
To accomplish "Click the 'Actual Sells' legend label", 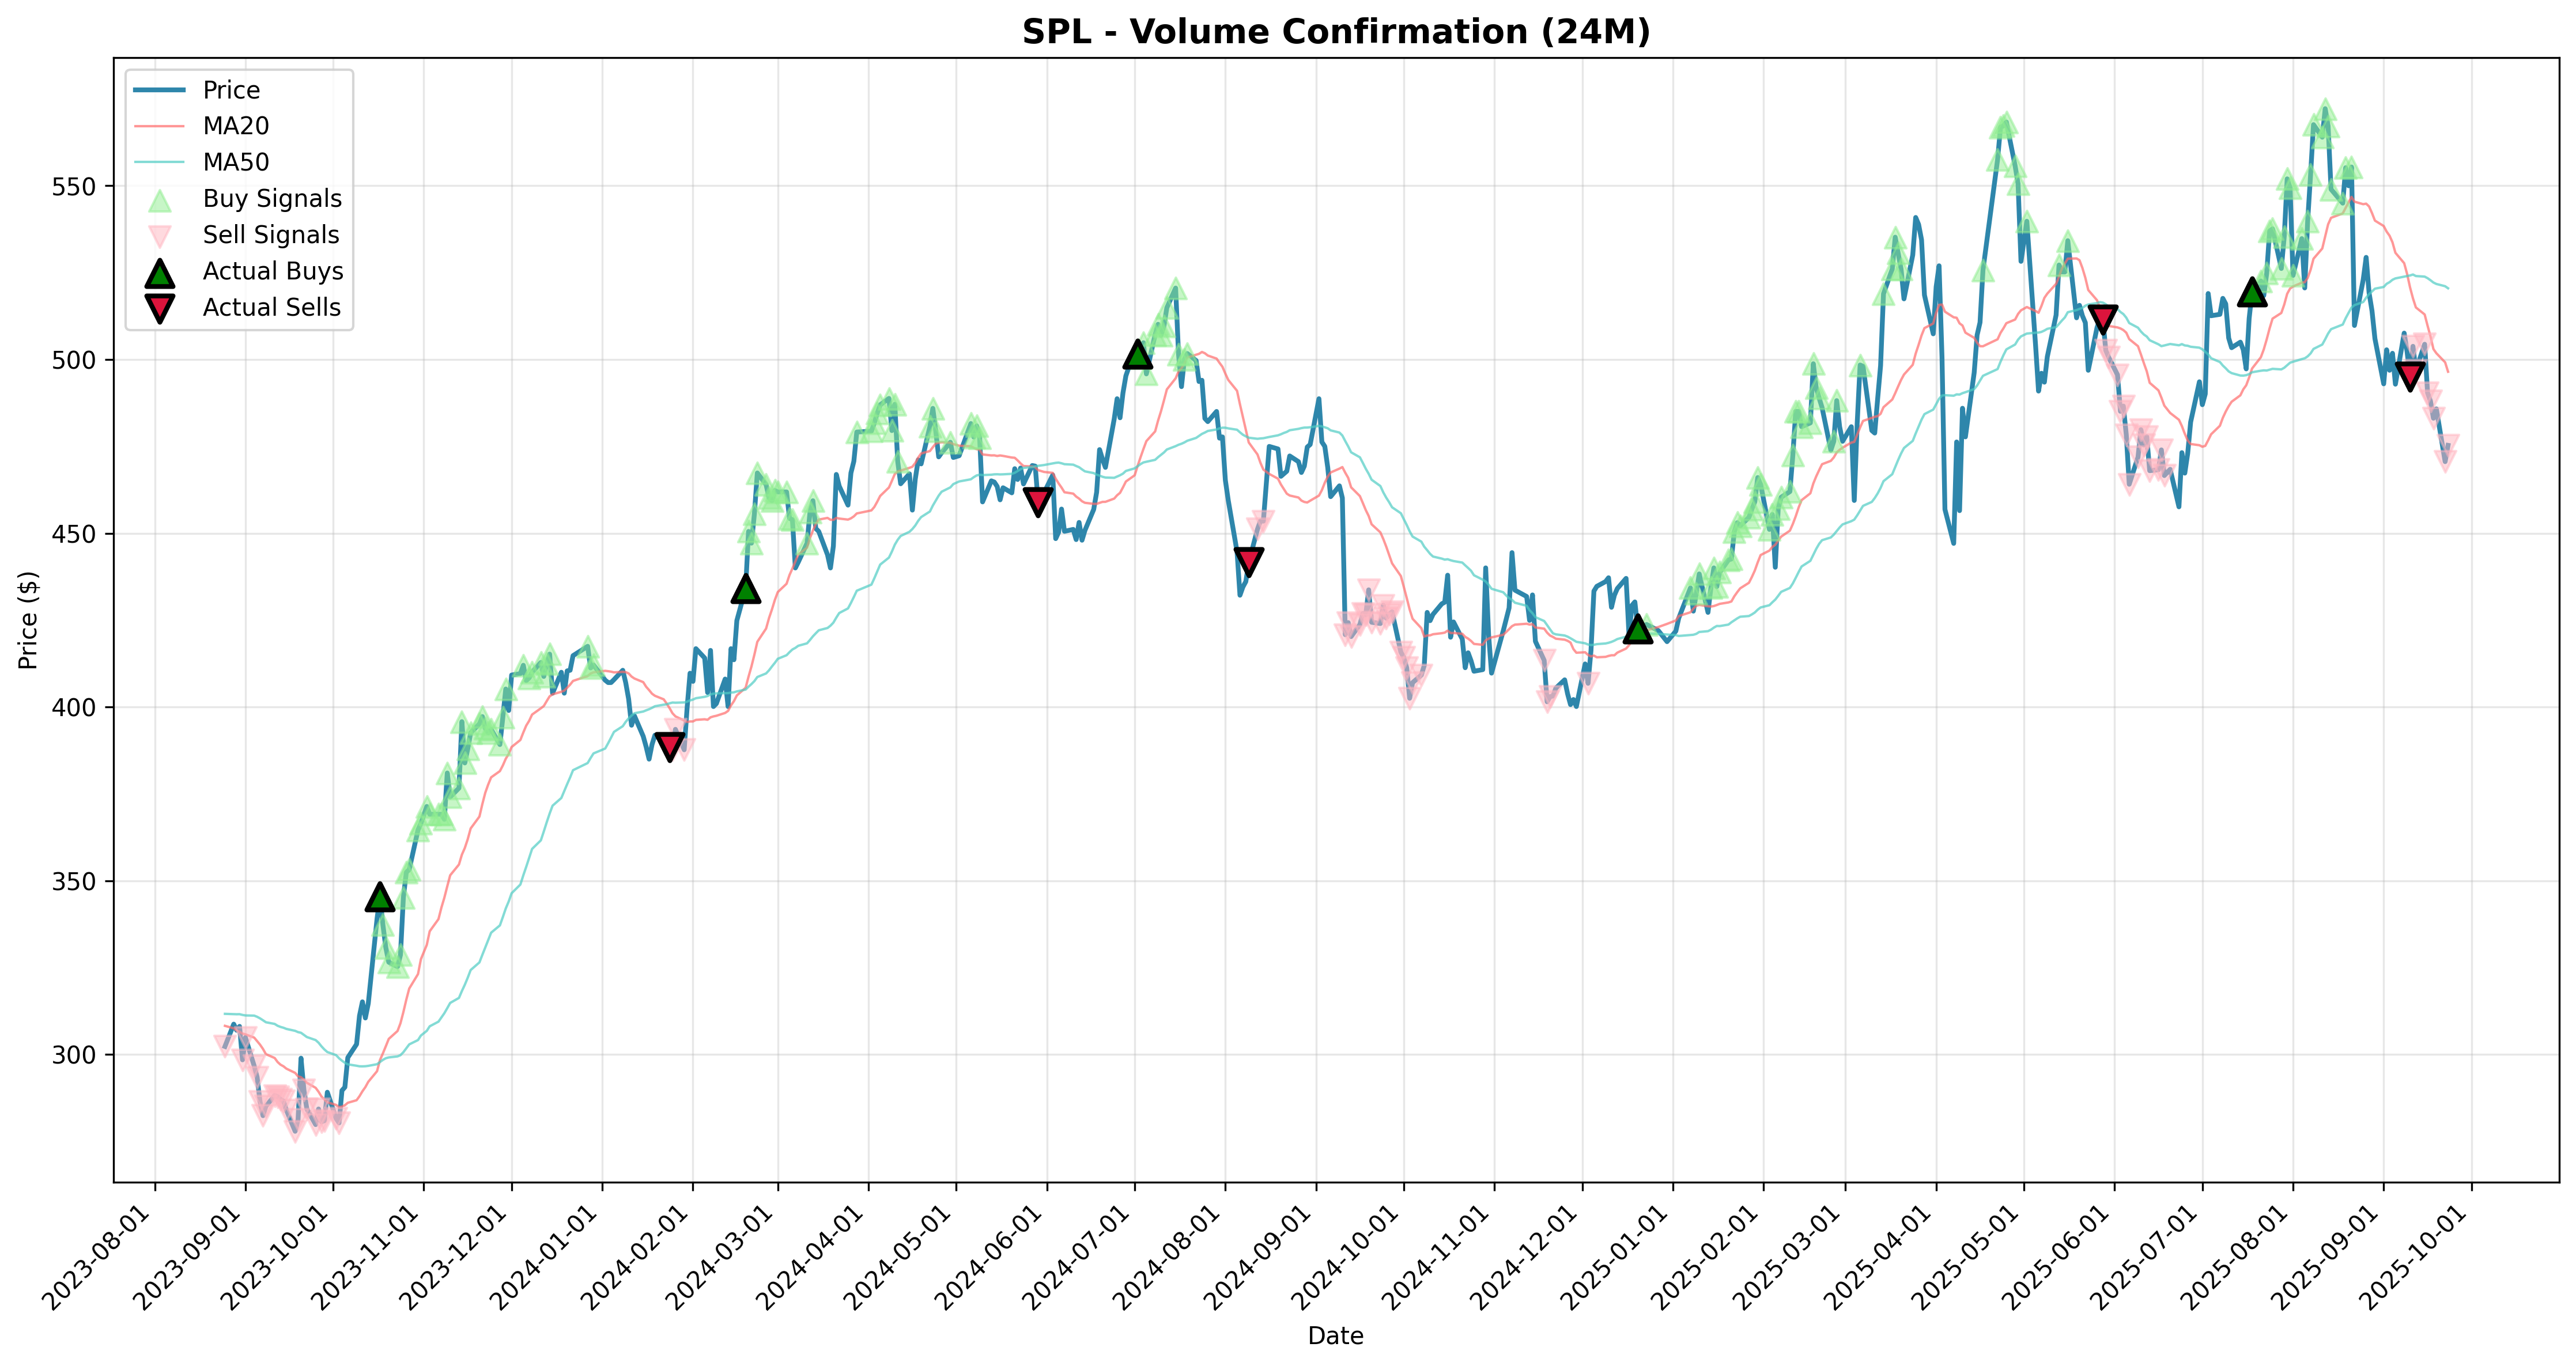I will coord(272,307).
